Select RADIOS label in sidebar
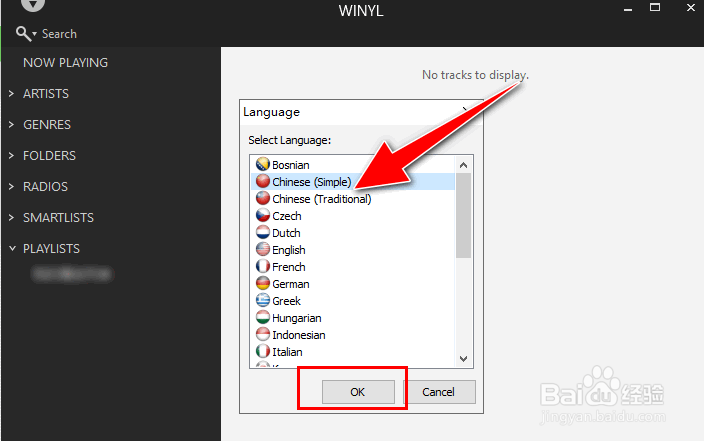Image resolution: width=704 pixels, height=441 pixels. (x=45, y=186)
